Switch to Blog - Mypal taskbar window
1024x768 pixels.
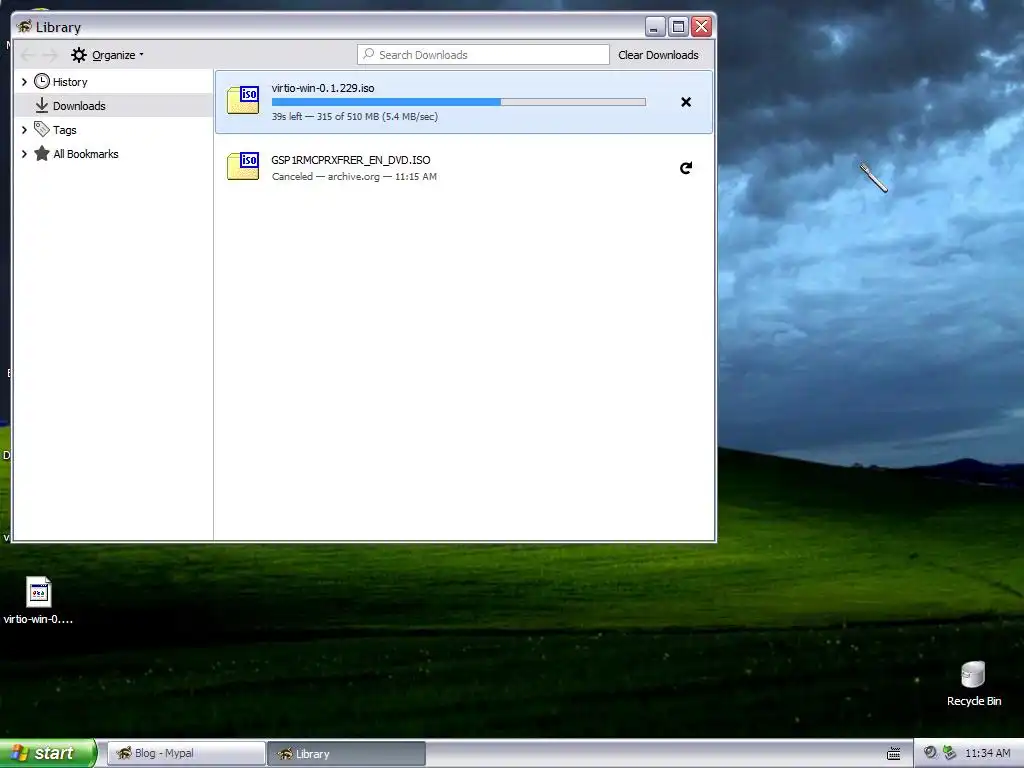pos(185,754)
